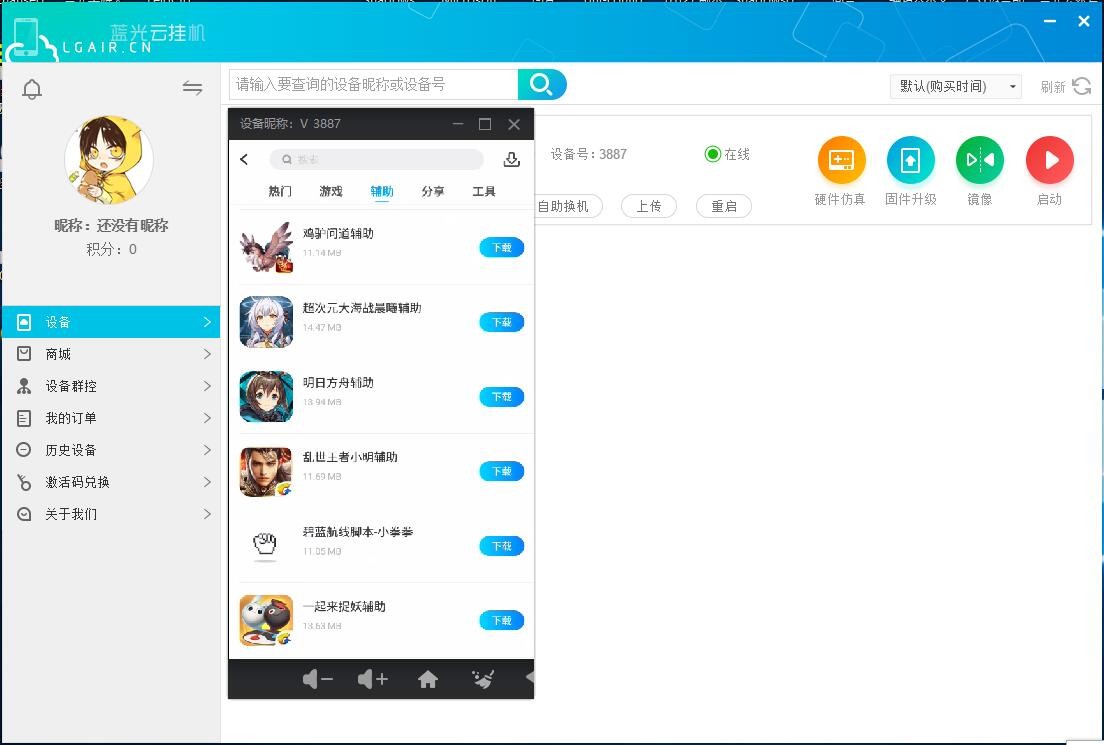The width and height of the screenshot is (1104, 745).
Task: Switch to the 分享 tab
Action: (x=432, y=192)
